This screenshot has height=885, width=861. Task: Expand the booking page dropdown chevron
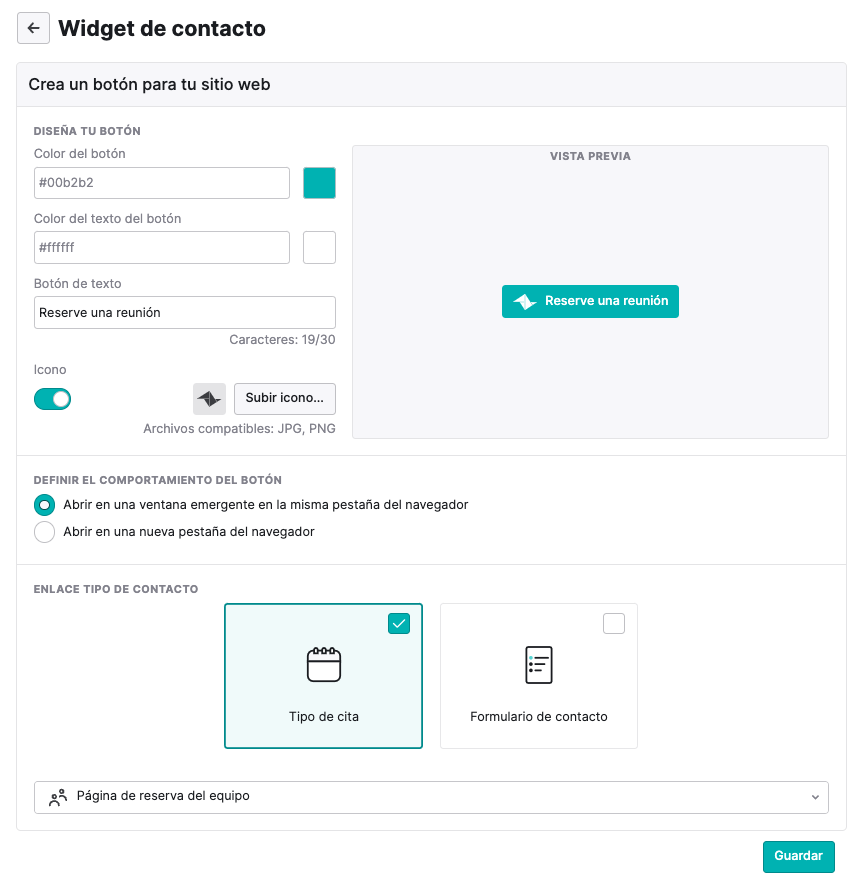point(815,797)
